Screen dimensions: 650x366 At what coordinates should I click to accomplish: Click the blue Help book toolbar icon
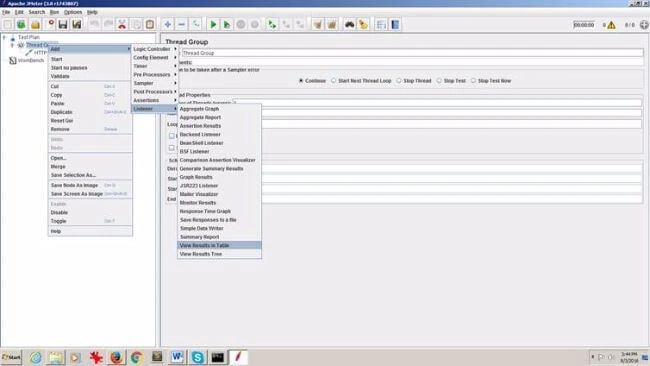coord(395,24)
